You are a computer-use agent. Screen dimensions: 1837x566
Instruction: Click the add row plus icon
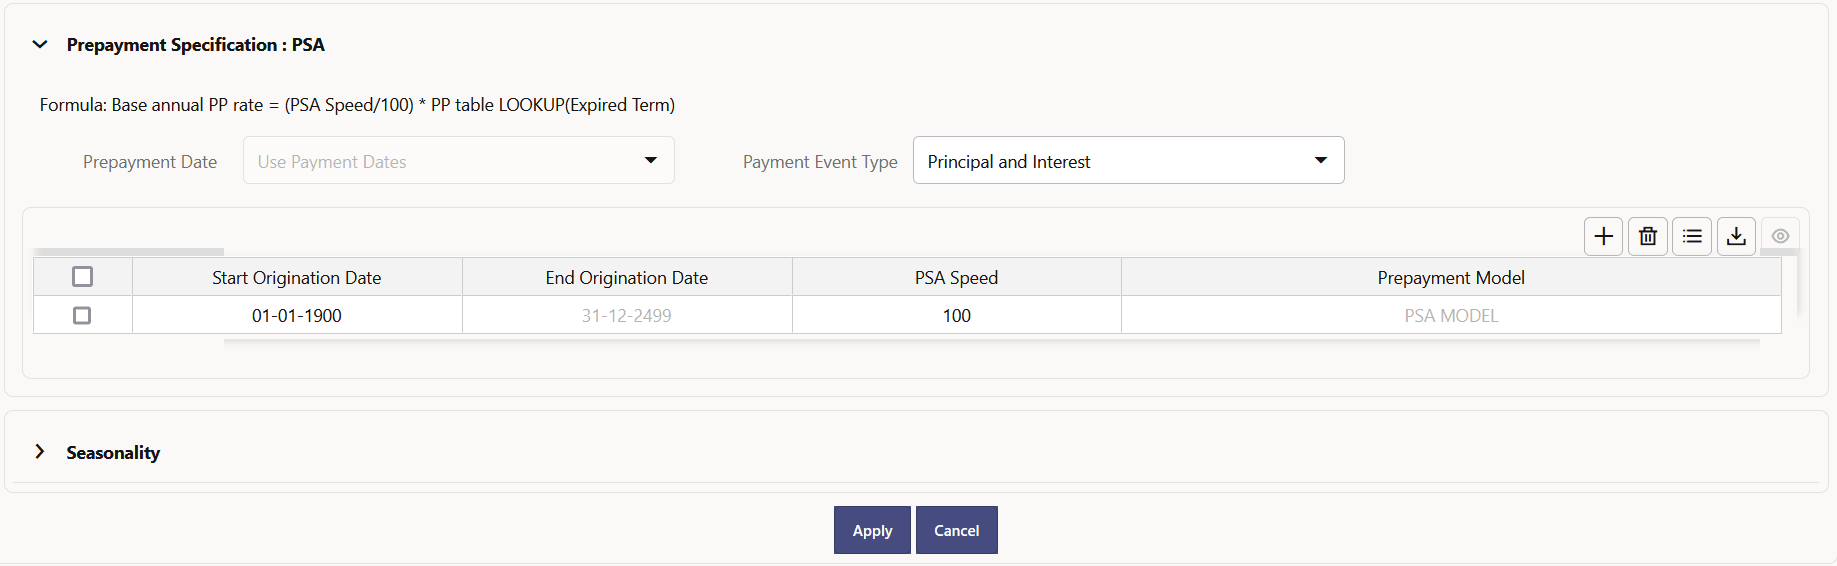tap(1603, 236)
